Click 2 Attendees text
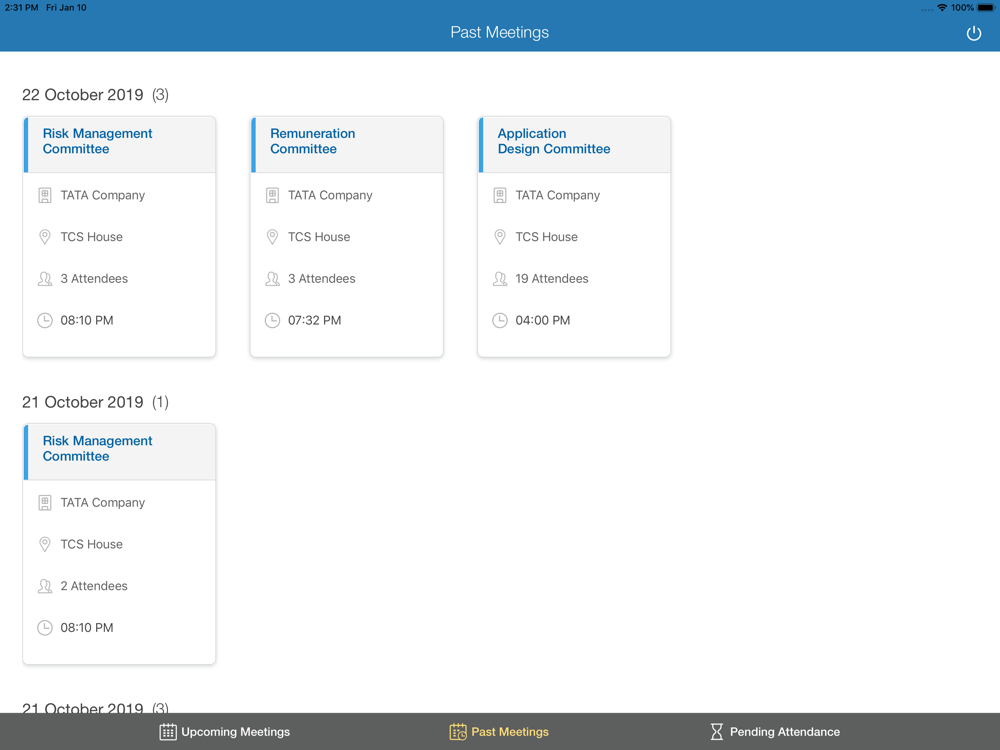This screenshot has height=750, width=1000. tap(94, 586)
